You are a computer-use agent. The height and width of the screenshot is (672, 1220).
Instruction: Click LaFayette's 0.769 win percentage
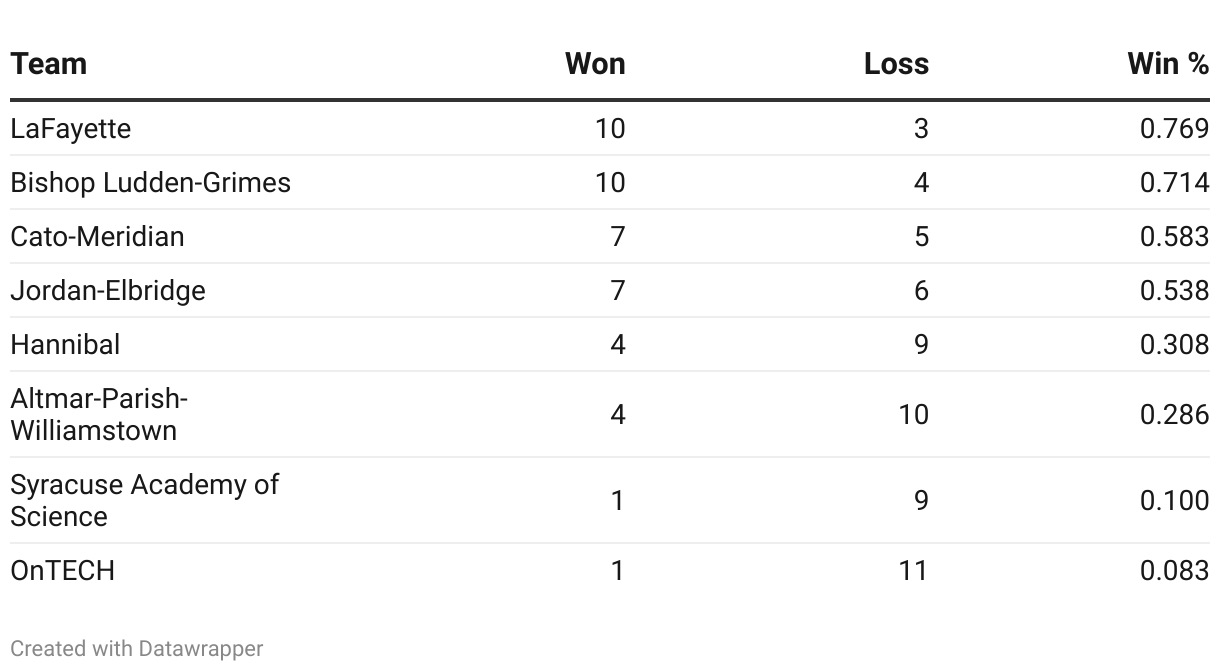[1175, 129]
